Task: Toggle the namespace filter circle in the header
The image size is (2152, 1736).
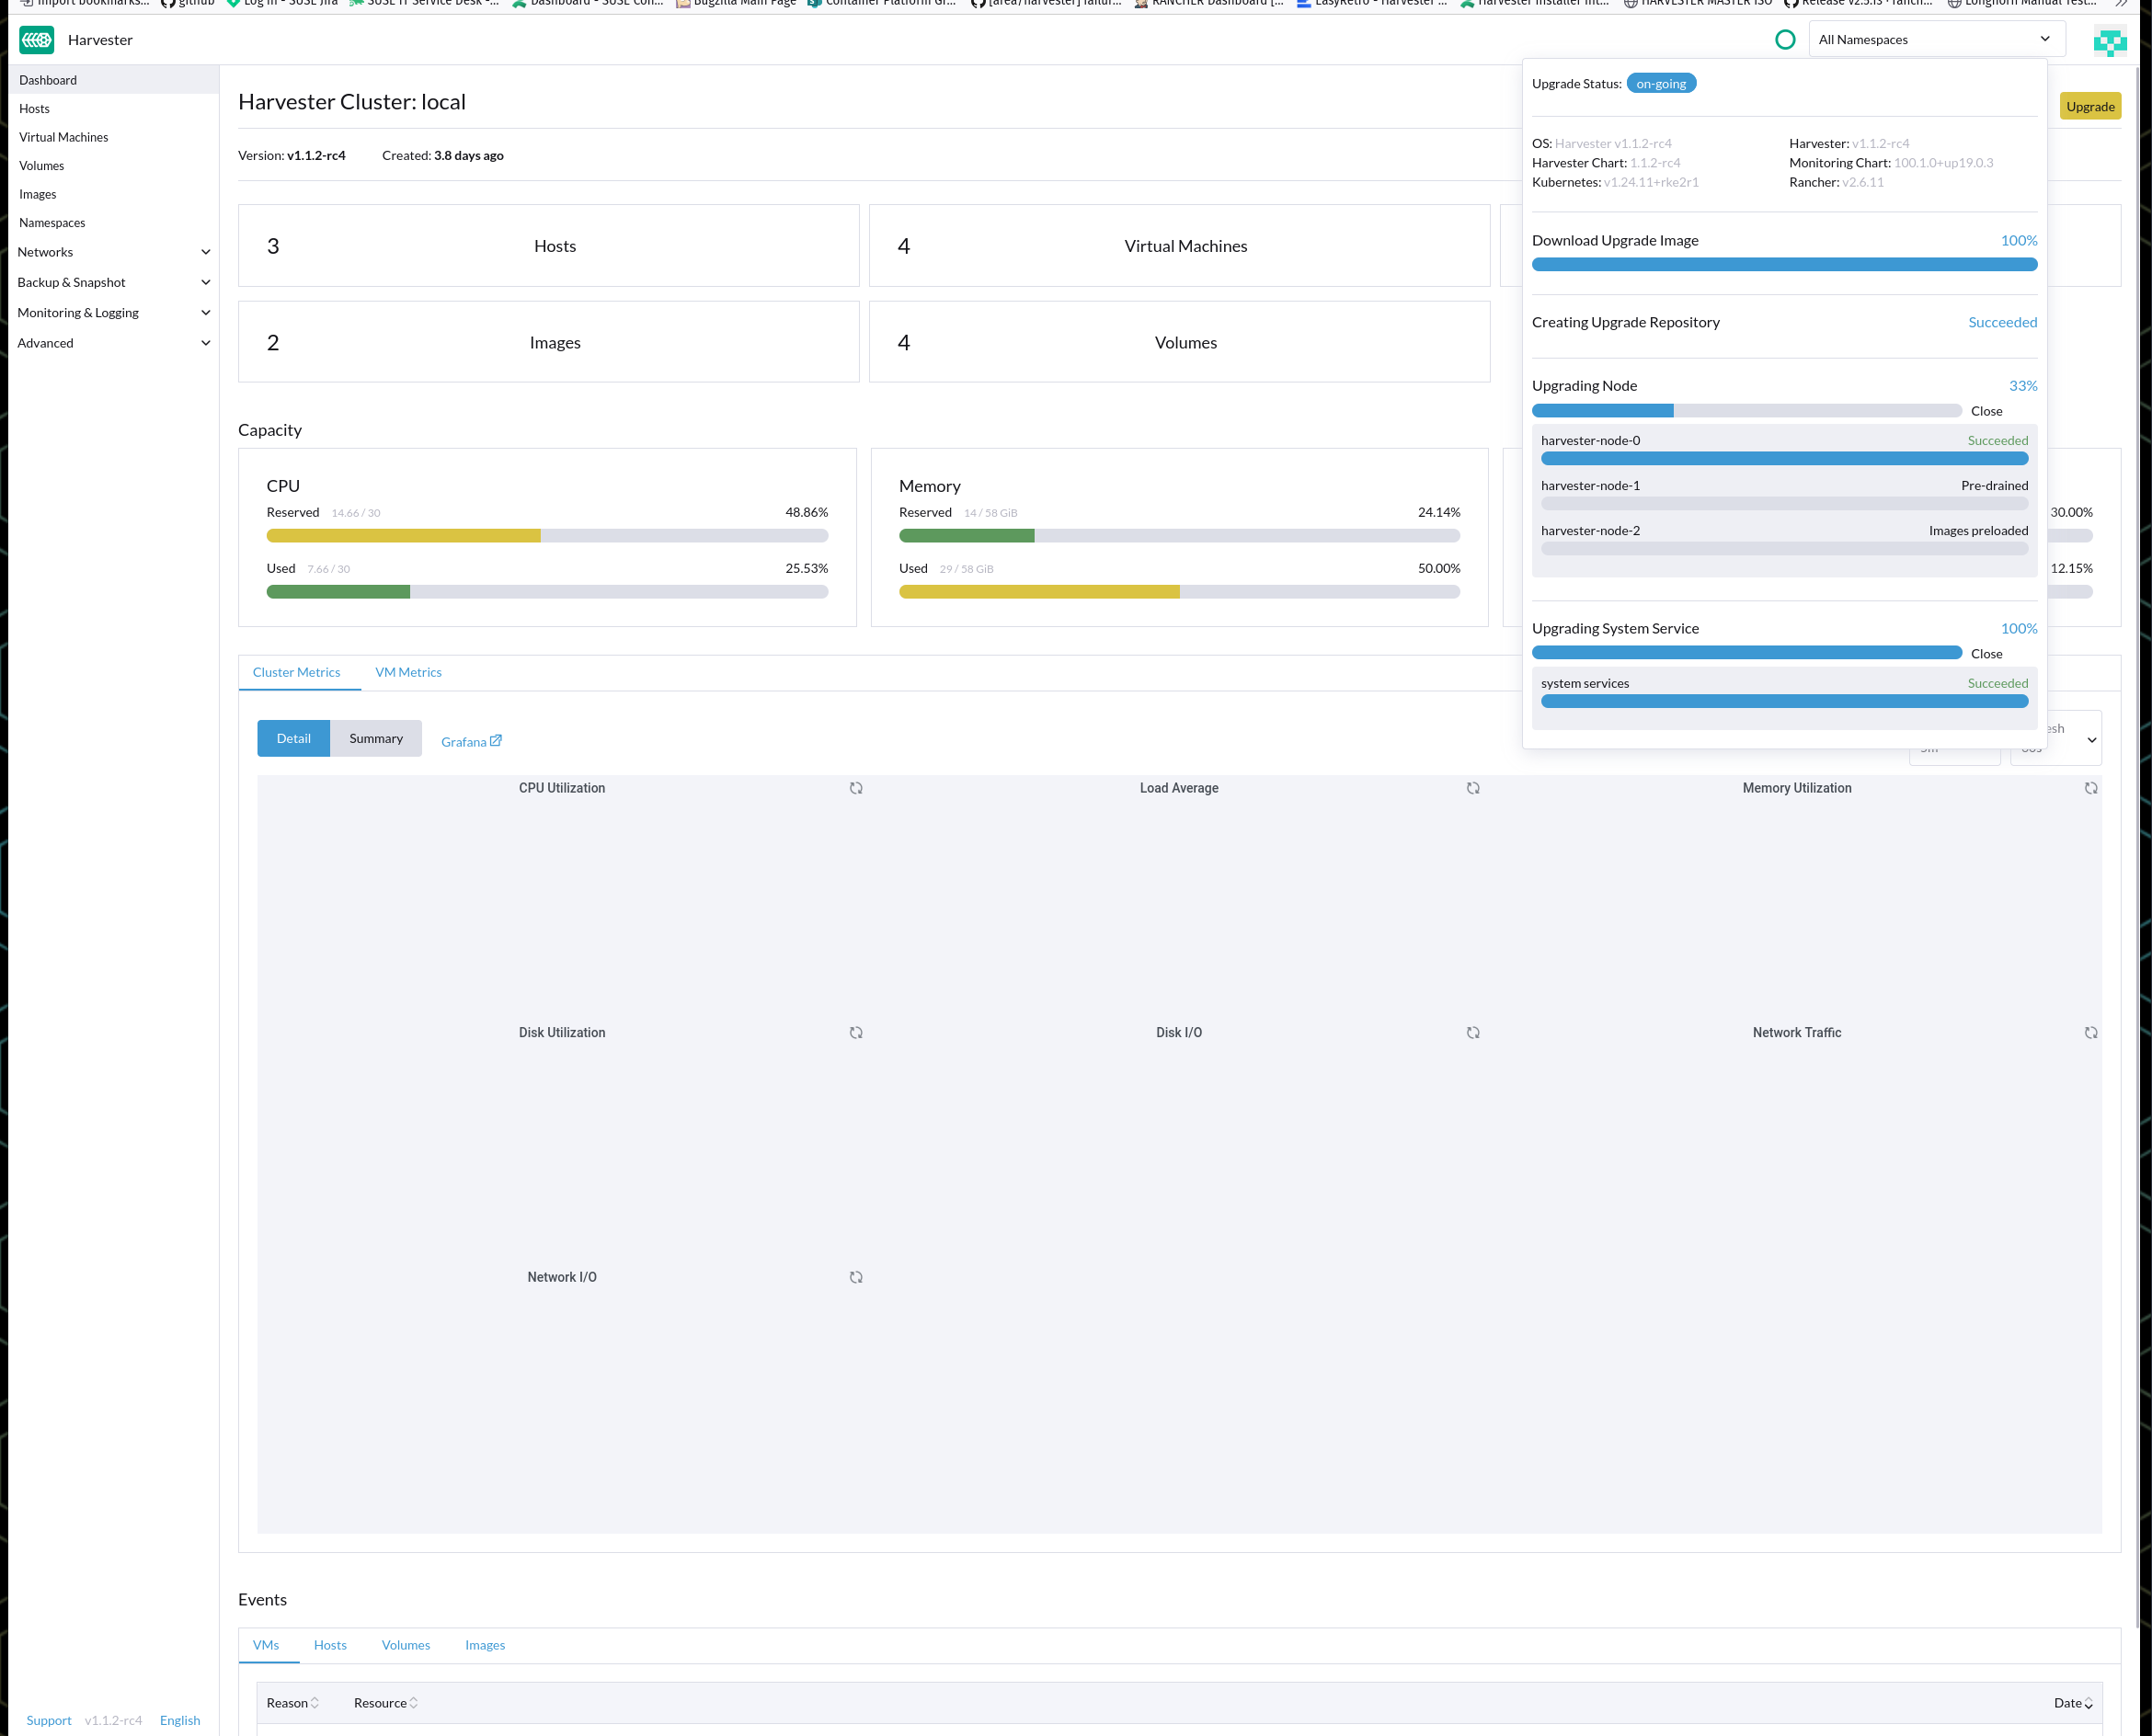Action: click(x=1787, y=39)
